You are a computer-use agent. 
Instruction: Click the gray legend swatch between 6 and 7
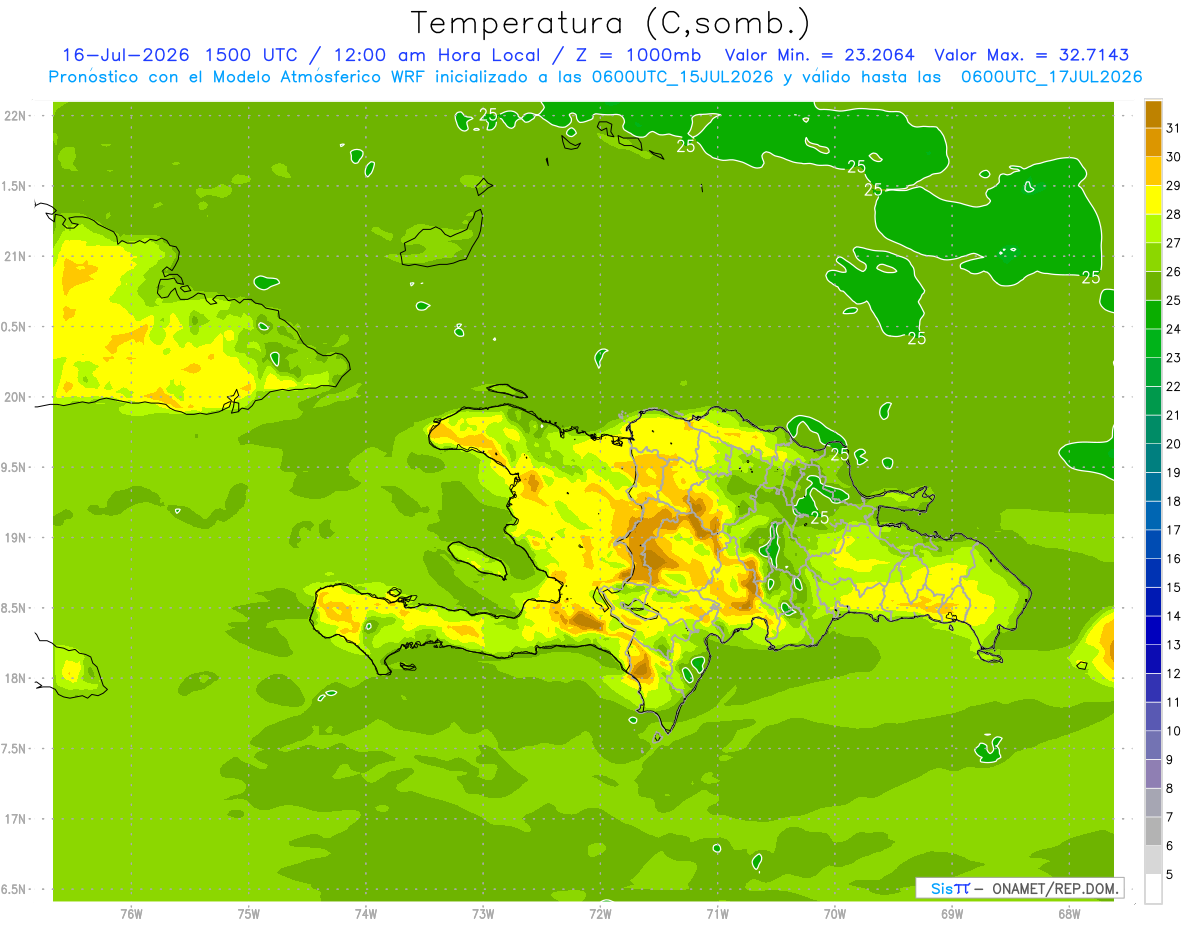[1153, 831]
